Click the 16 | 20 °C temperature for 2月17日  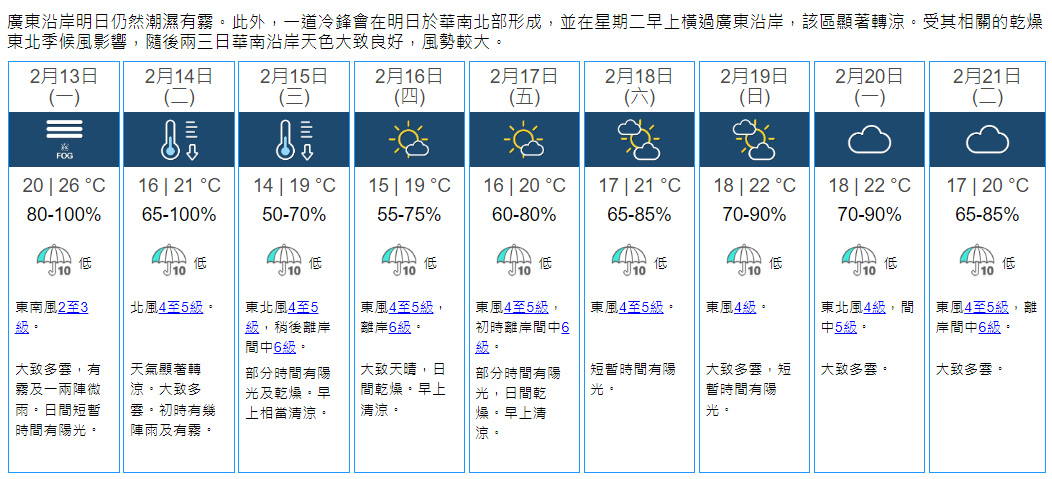click(525, 186)
